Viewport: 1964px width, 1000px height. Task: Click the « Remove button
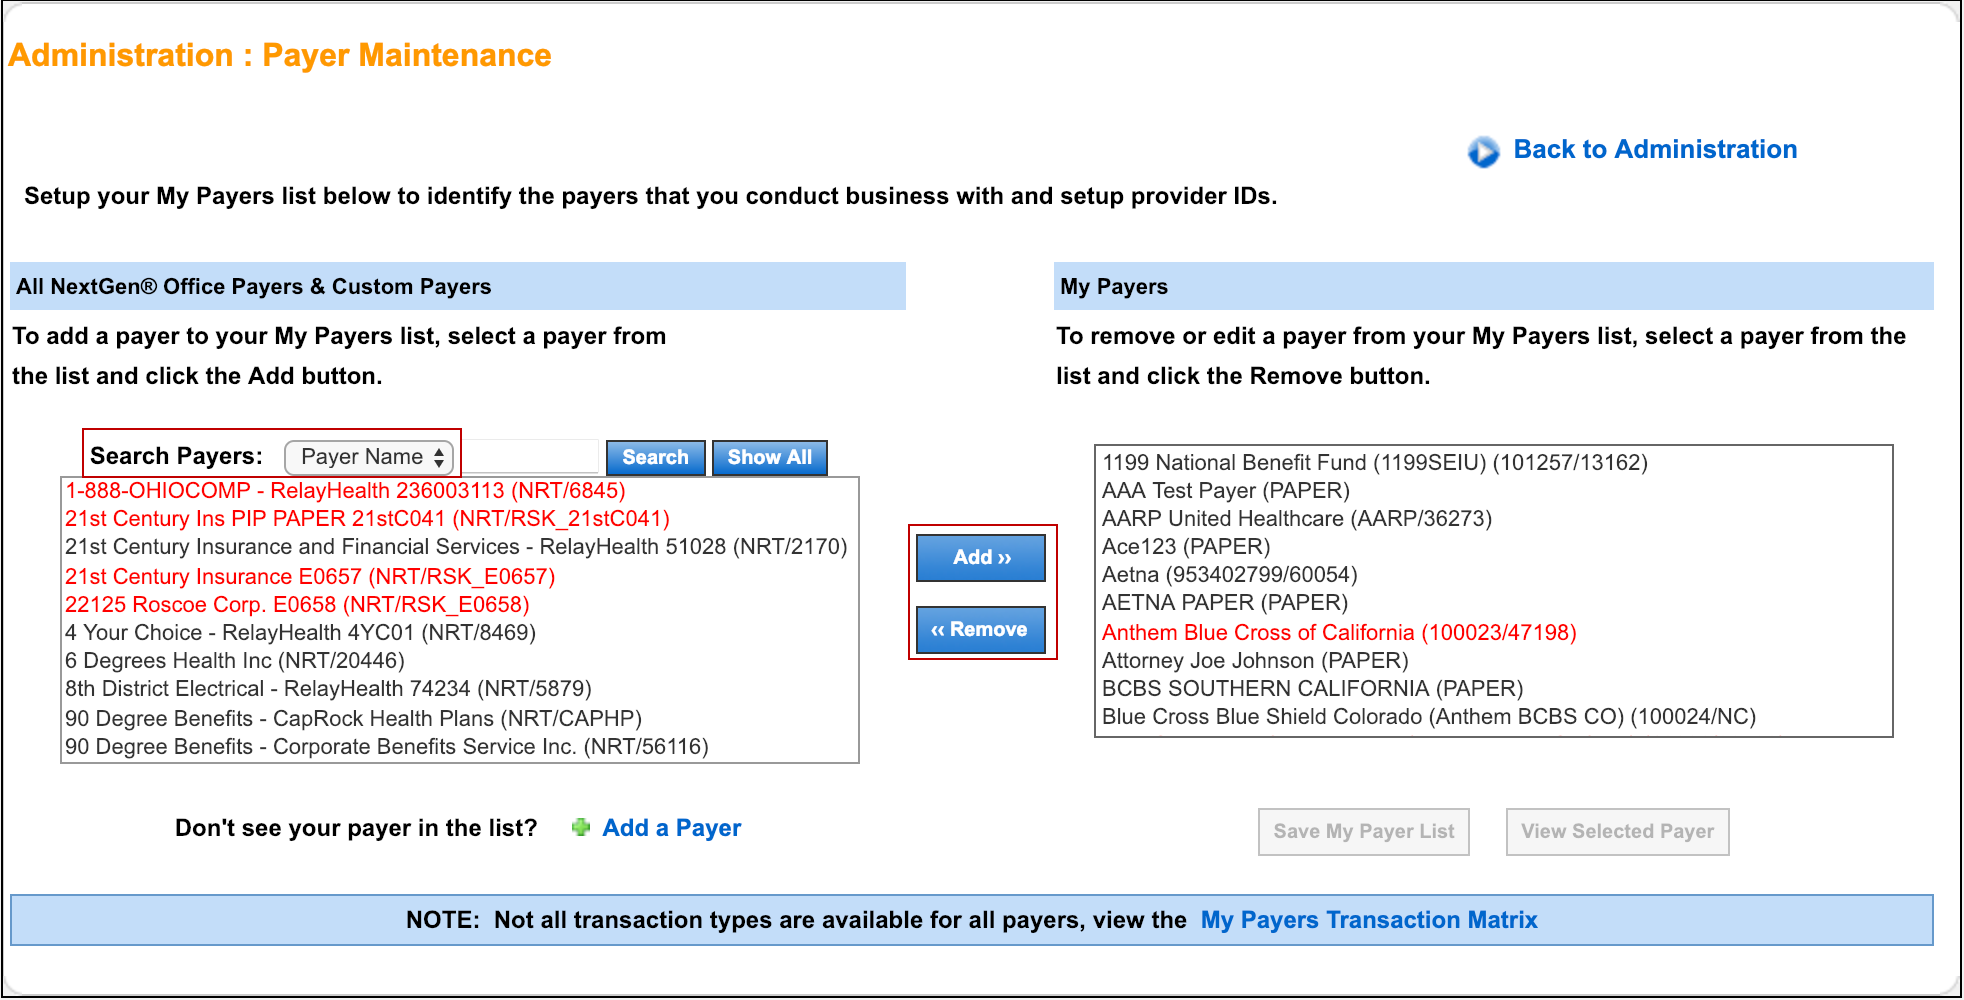981,629
